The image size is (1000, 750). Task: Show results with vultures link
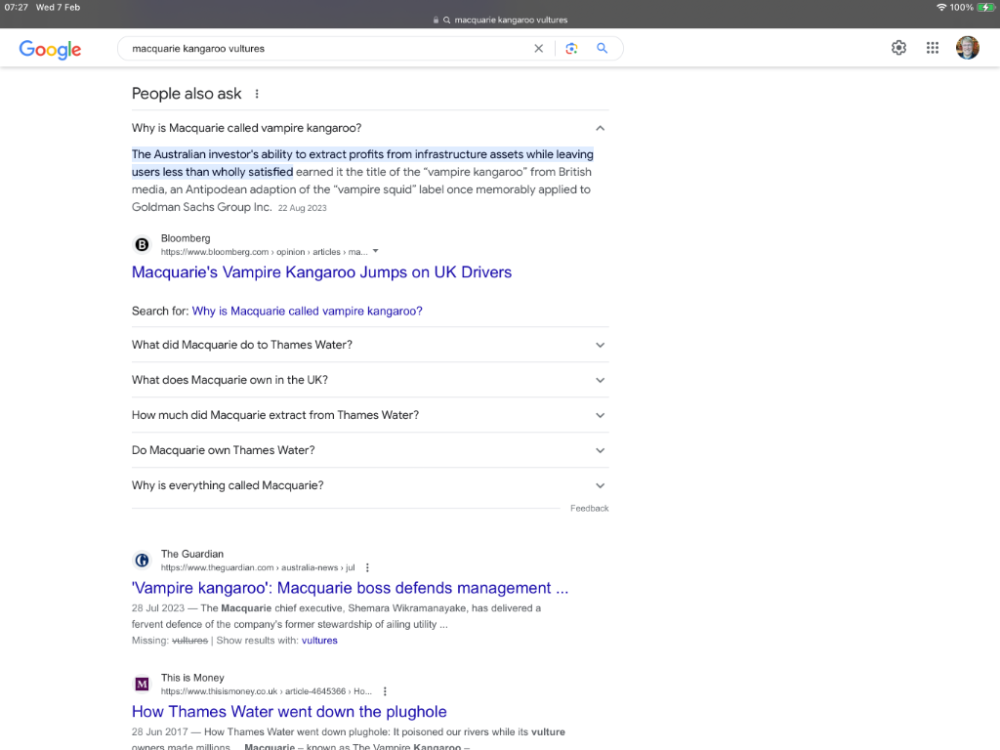click(x=319, y=640)
